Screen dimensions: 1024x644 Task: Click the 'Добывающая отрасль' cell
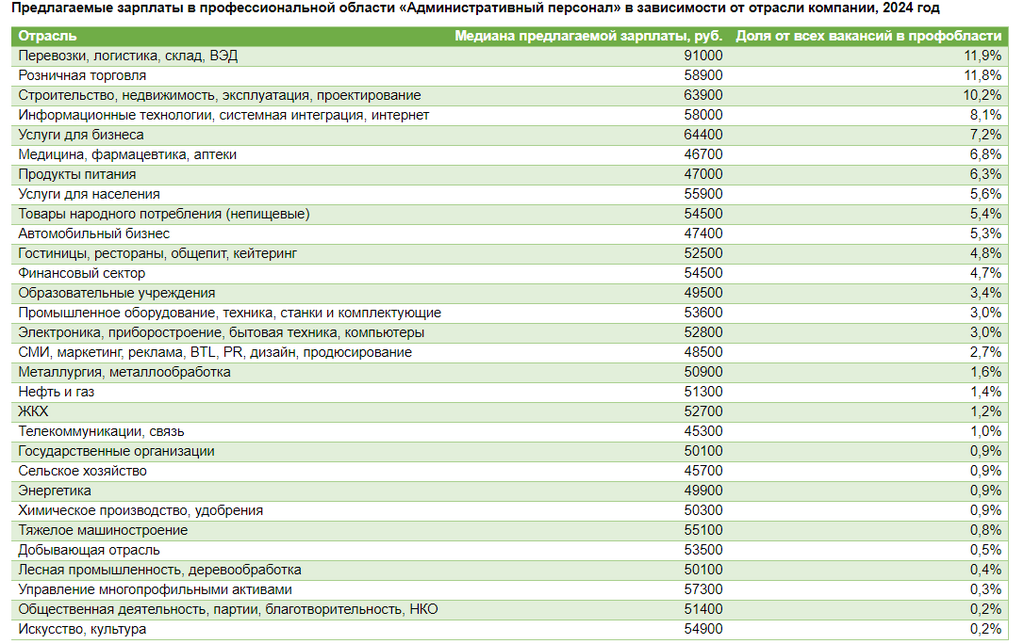[x=89, y=550]
